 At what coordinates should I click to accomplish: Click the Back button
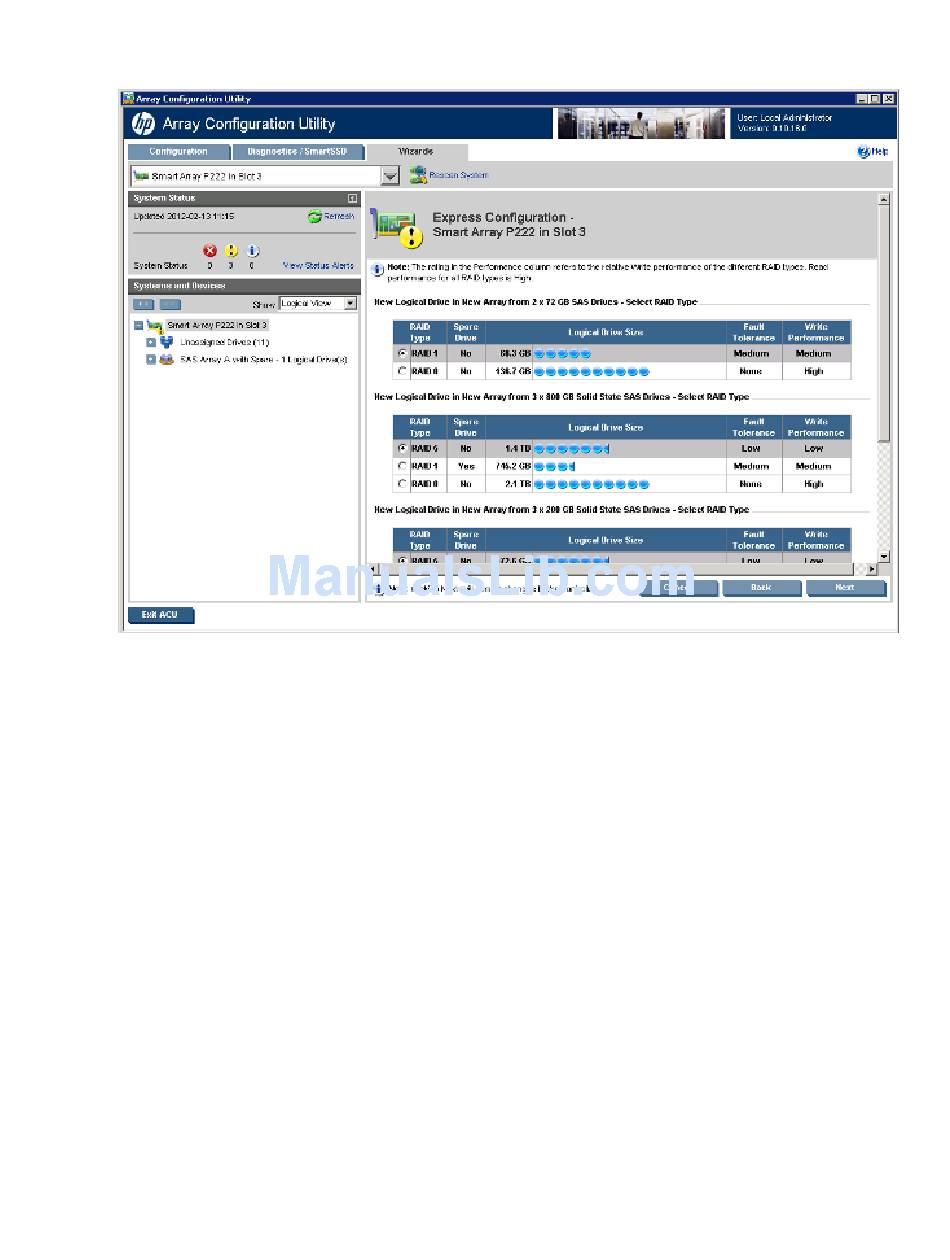point(761,587)
